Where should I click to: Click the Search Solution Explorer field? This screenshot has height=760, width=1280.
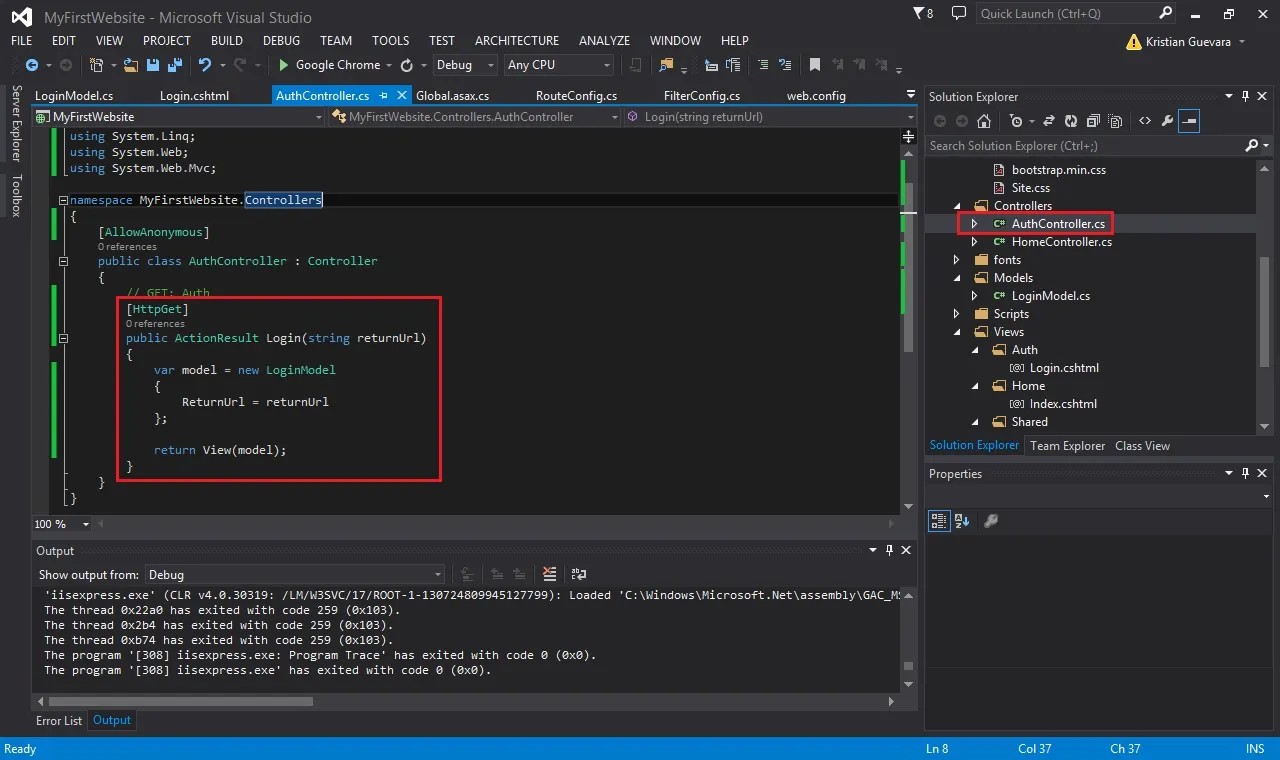[1086, 146]
